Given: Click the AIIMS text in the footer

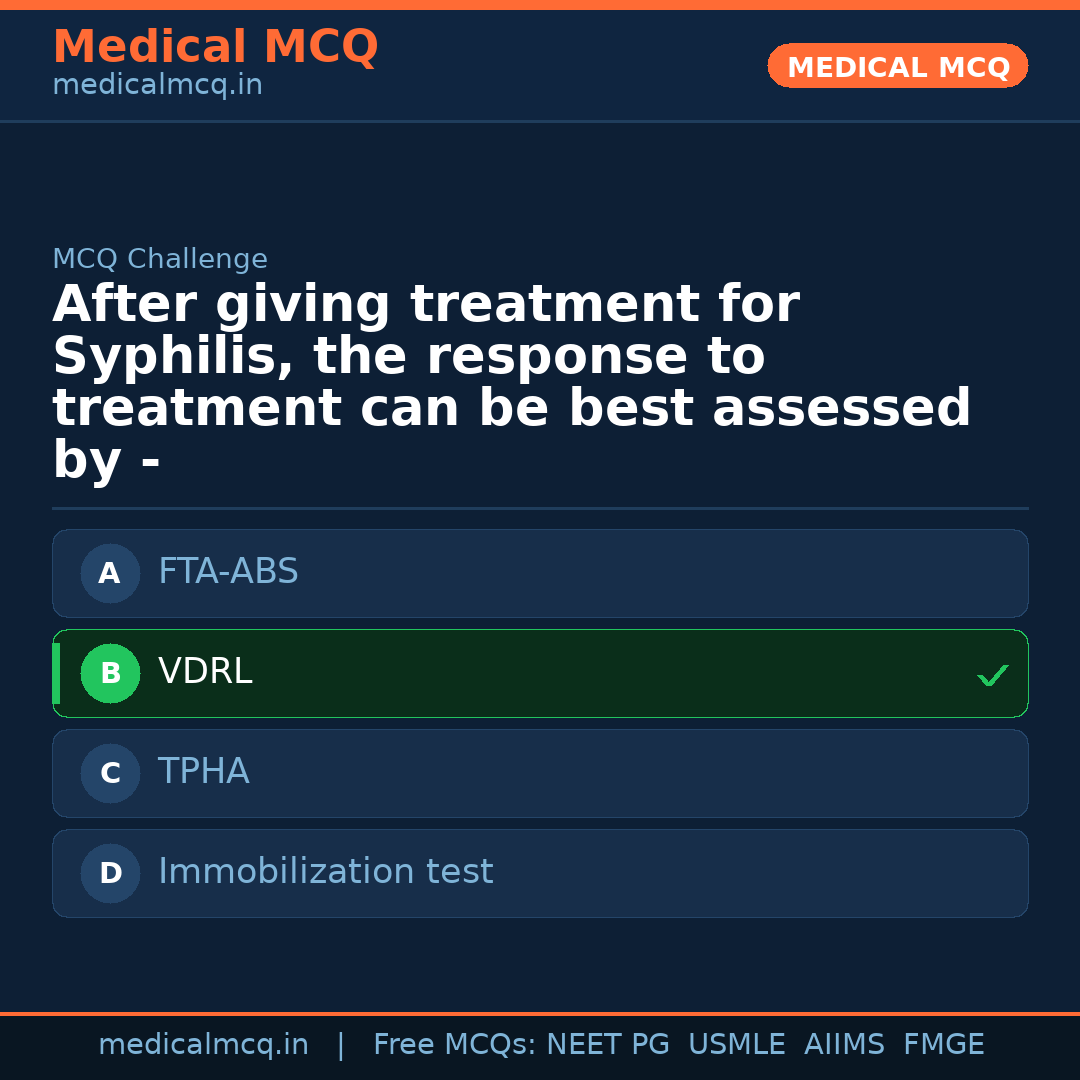Looking at the screenshot, I should 844,1045.
